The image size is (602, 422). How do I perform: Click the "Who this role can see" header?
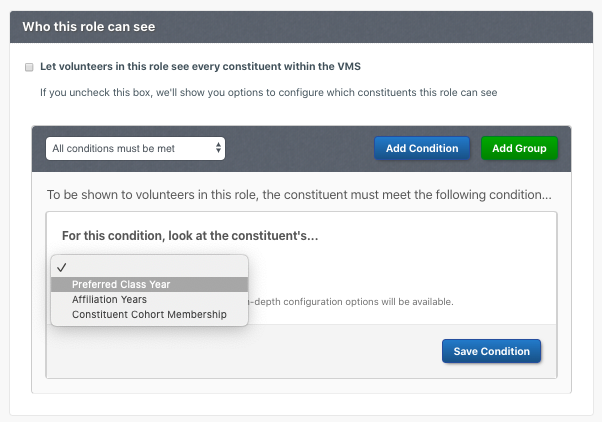click(89, 27)
